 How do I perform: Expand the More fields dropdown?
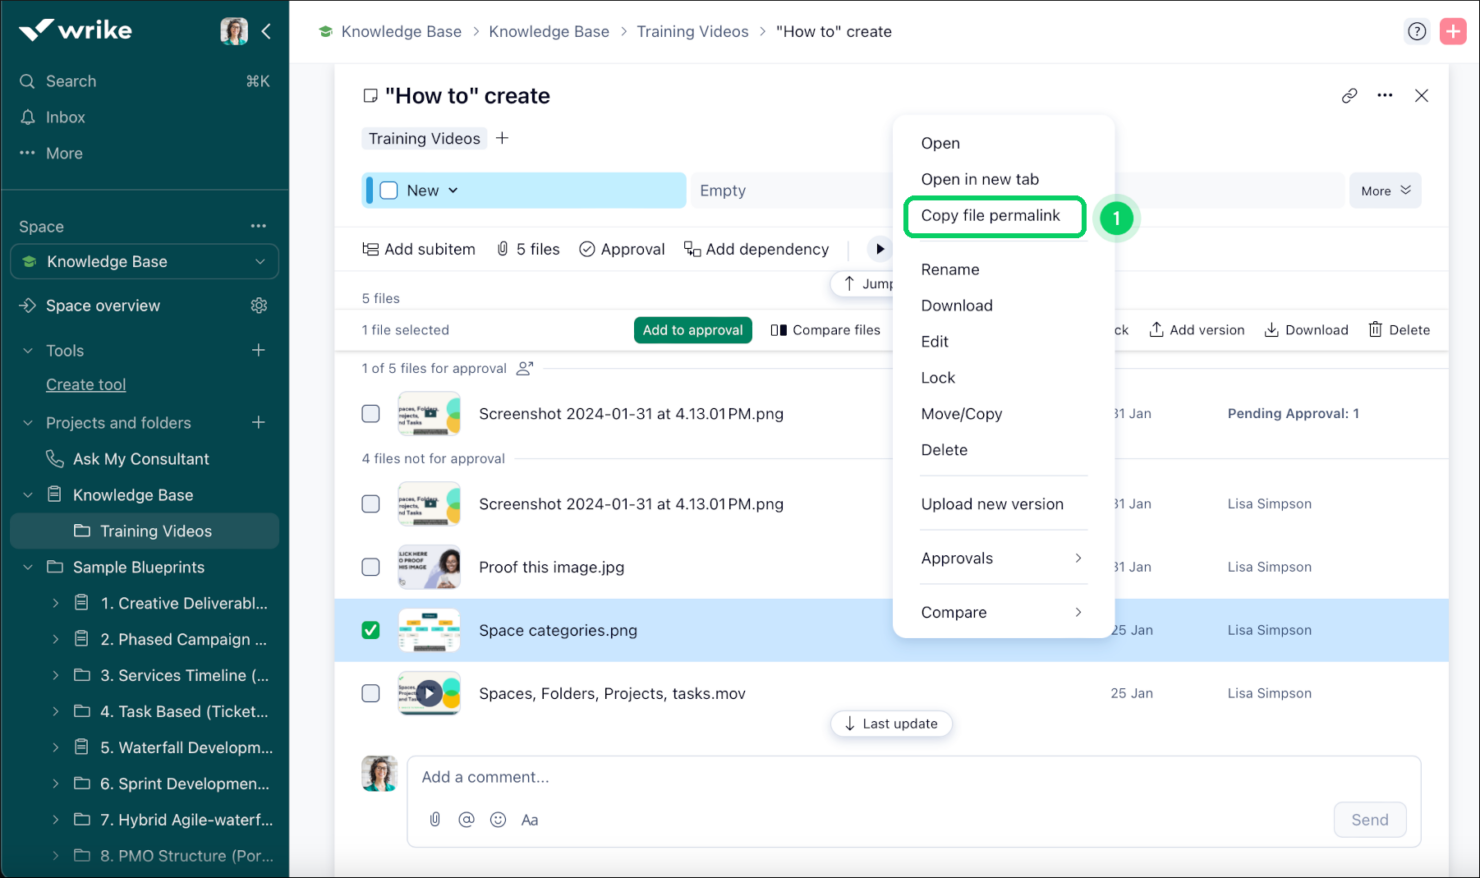coord(1385,190)
